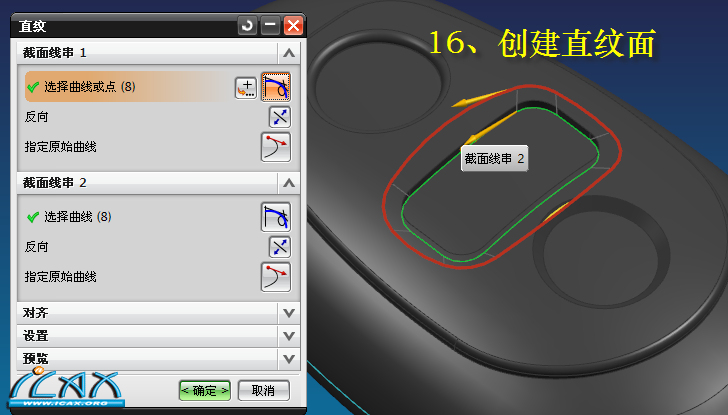Click the 取消 button
The image size is (728, 415).
pos(263,391)
